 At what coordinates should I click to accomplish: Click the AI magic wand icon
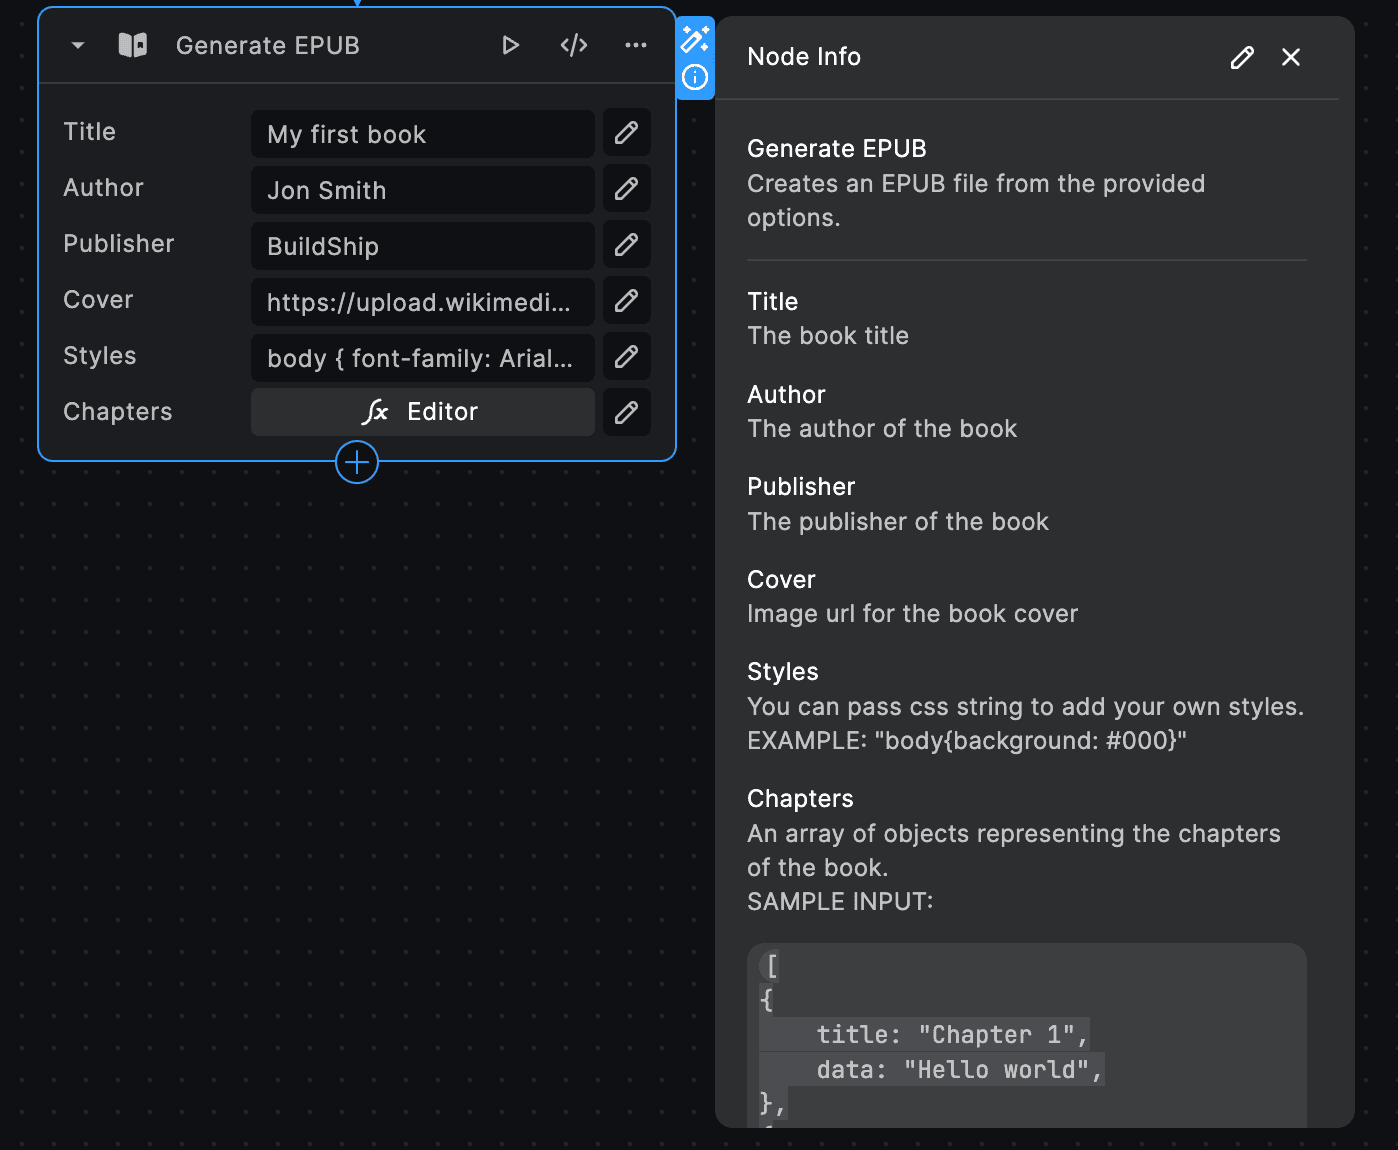click(695, 38)
